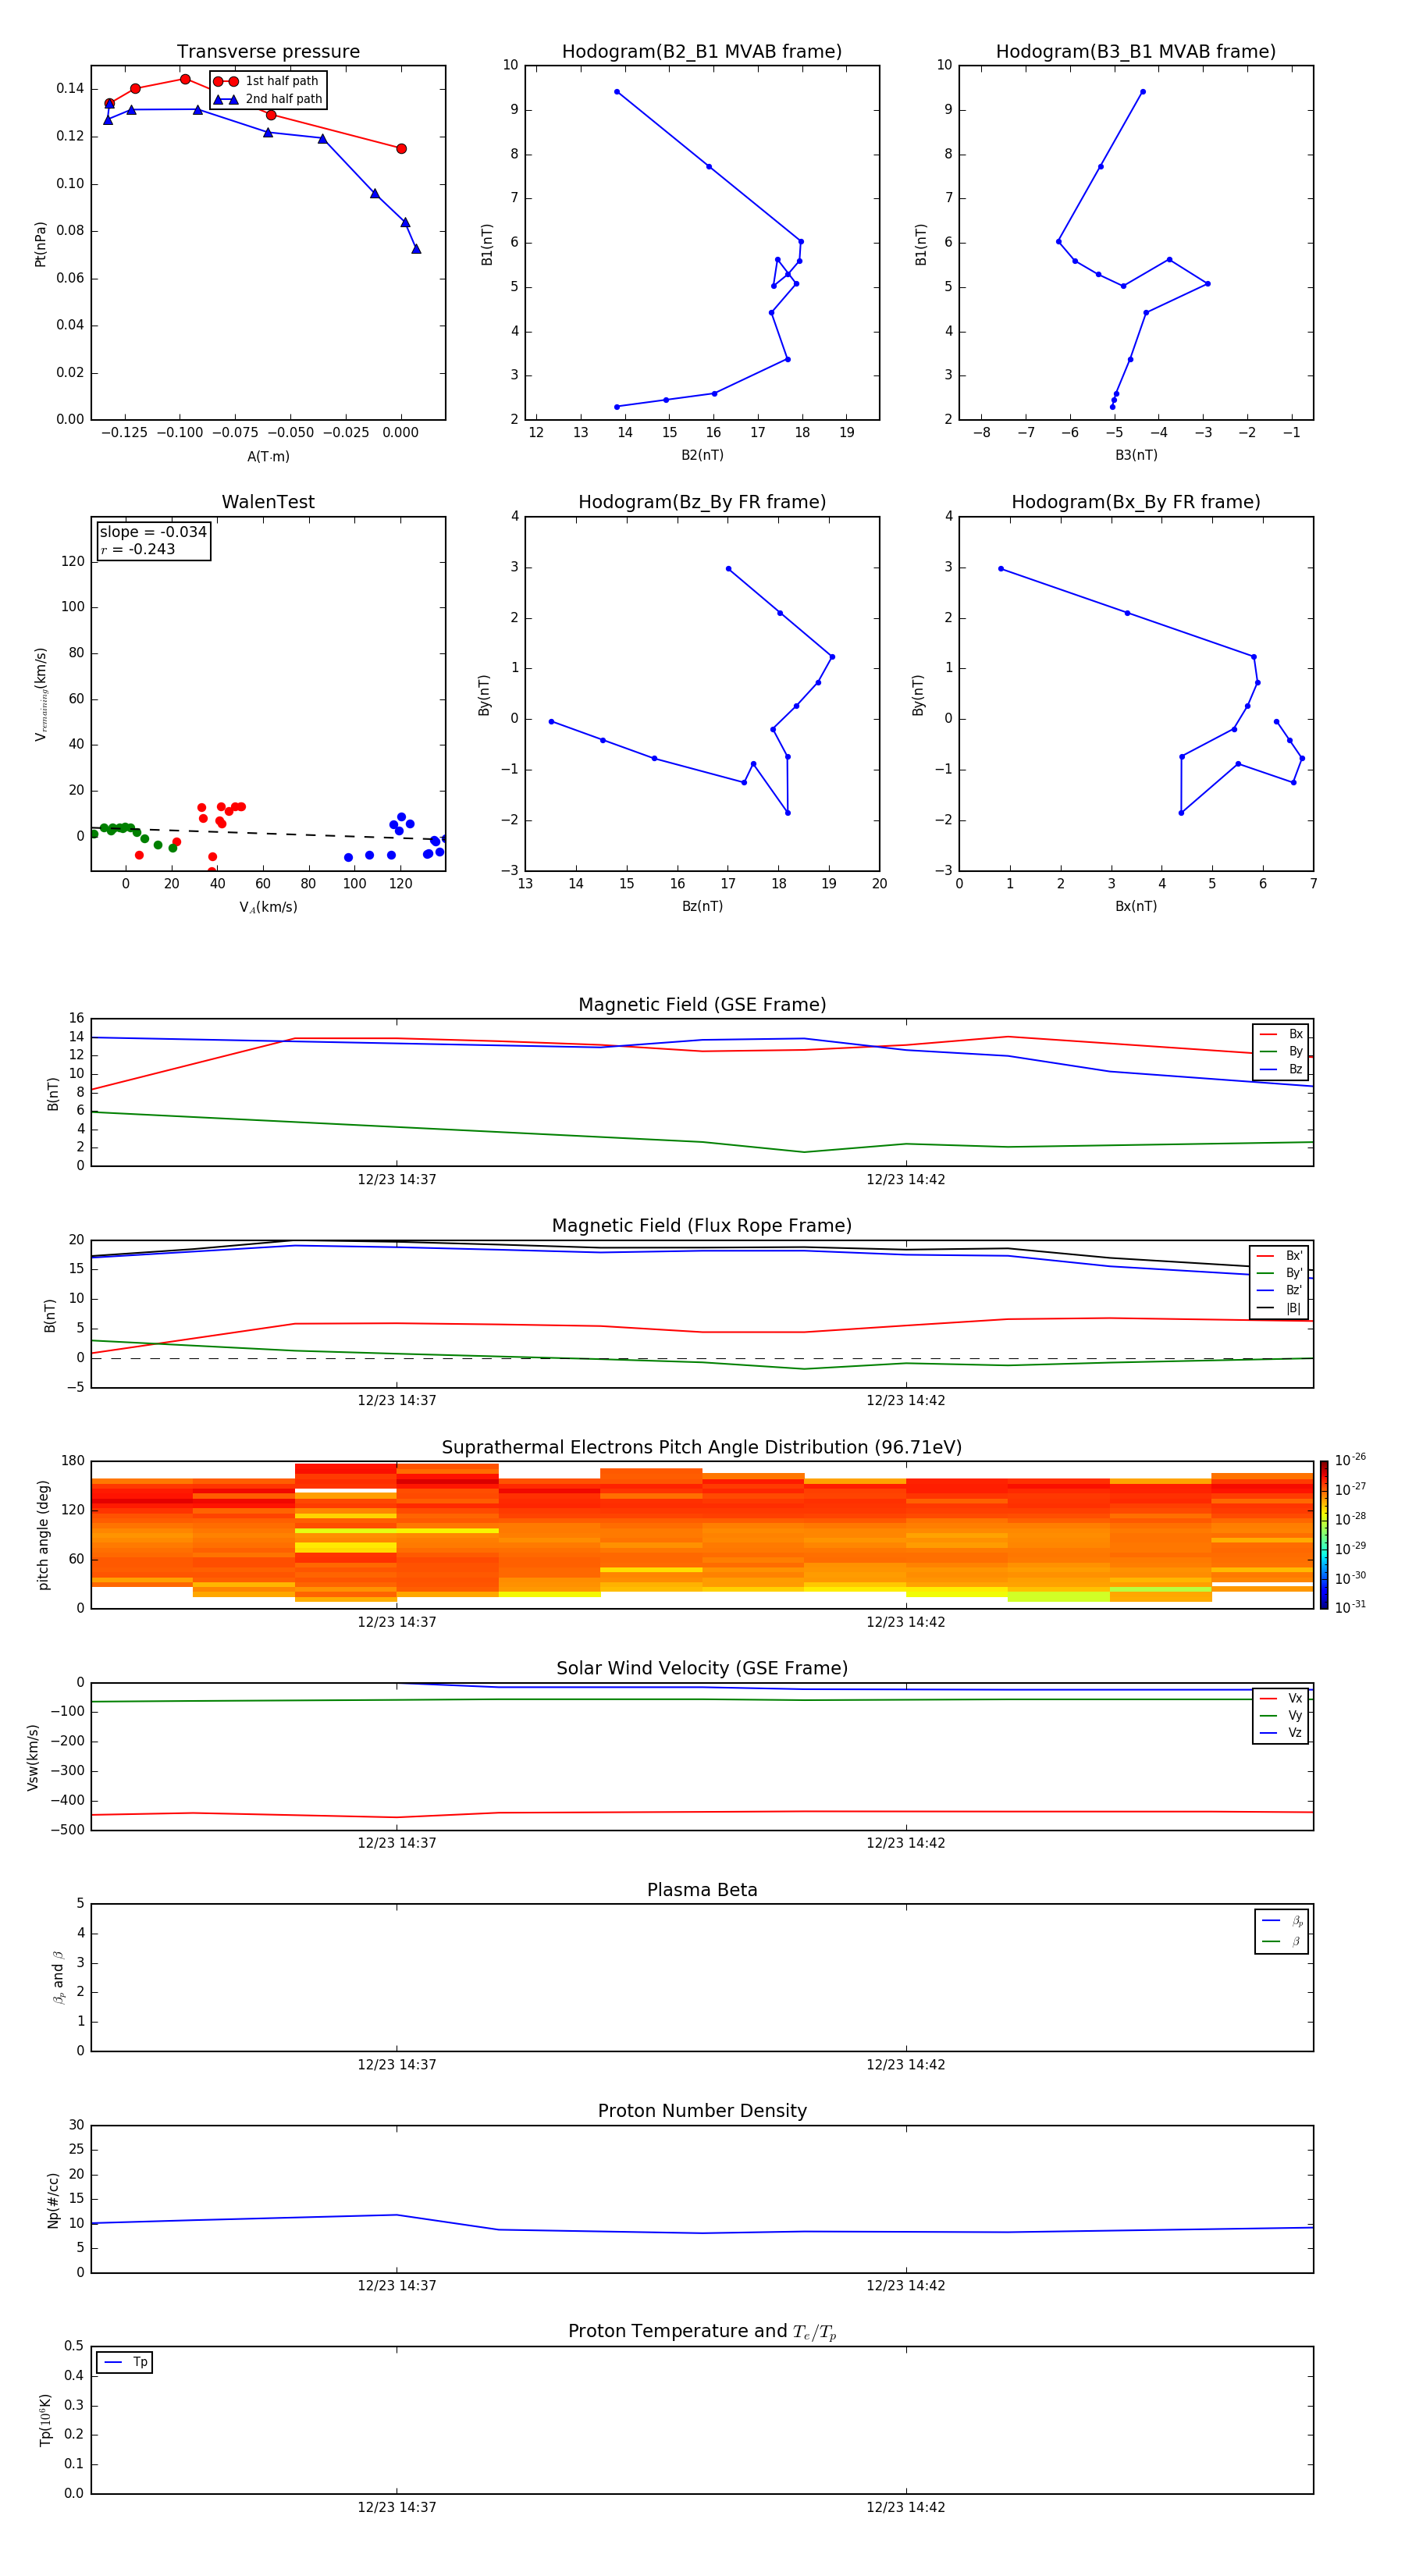1405x2576 pixels.
Task: Click the Tp legend entry
Action: tap(125, 2362)
